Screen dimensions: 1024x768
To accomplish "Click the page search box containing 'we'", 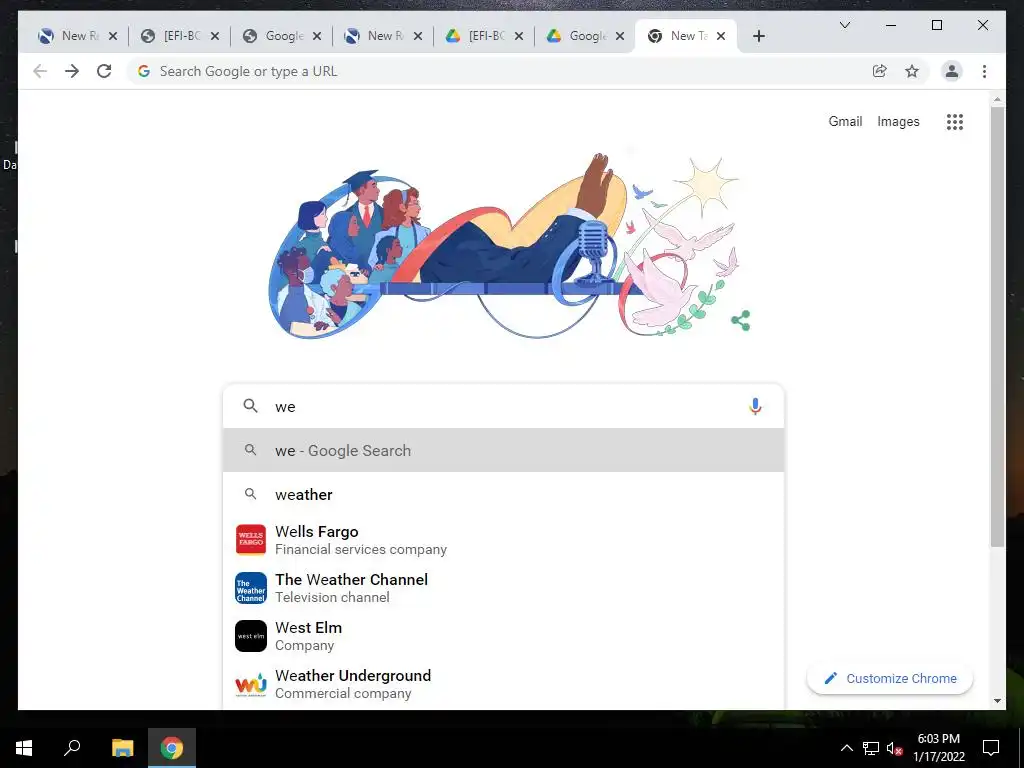I will coord(503,406).
